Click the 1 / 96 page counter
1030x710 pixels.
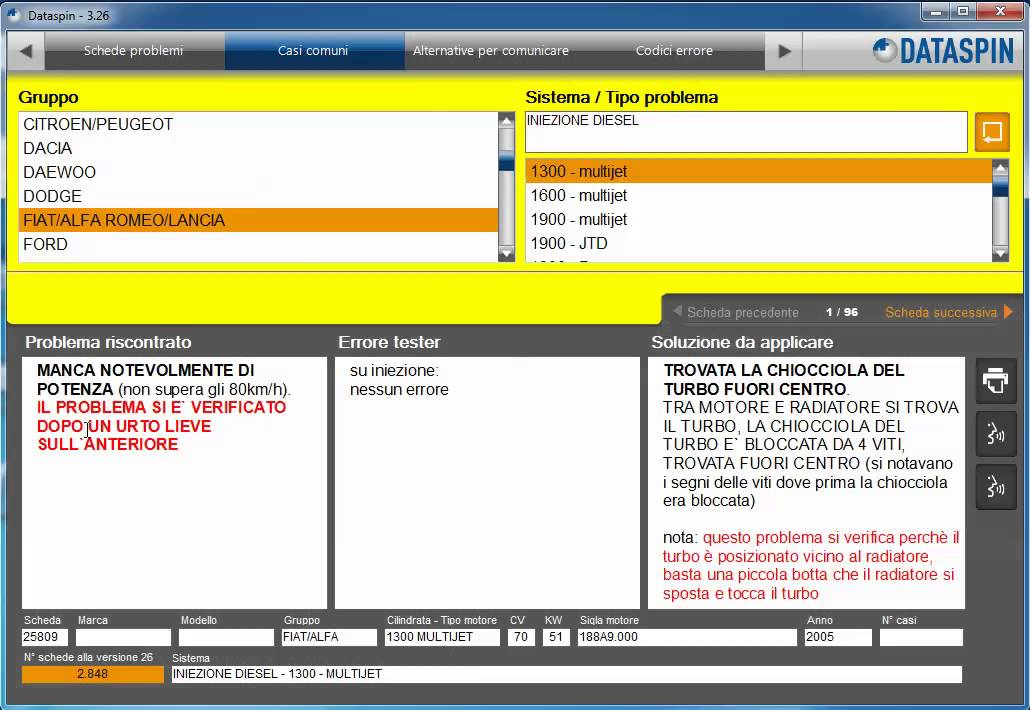click(x=841, y=312)
